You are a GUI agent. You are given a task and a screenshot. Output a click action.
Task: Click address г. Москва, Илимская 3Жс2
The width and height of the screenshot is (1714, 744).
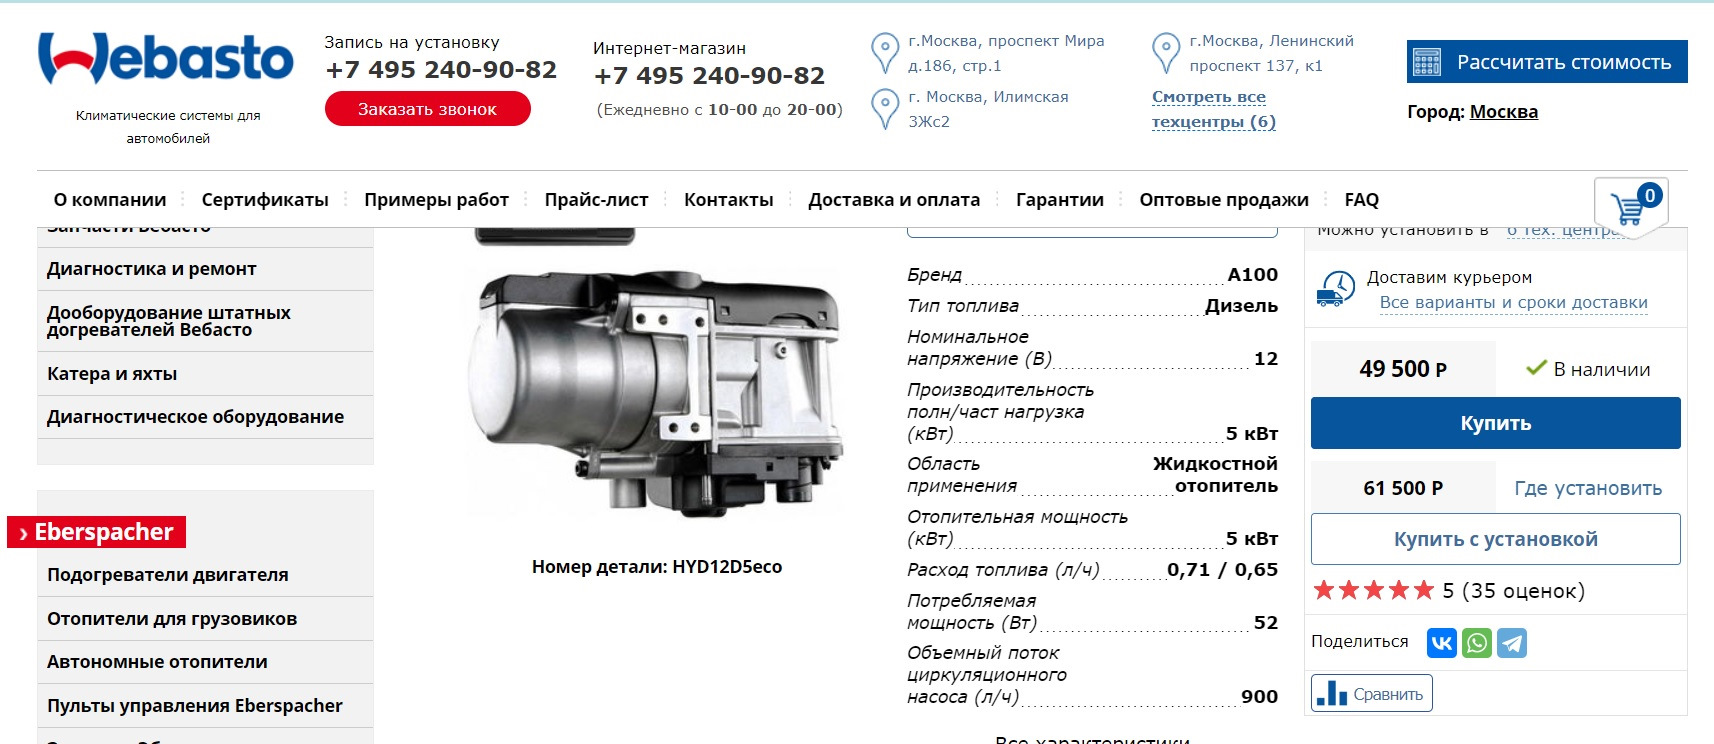click(988, 109)
